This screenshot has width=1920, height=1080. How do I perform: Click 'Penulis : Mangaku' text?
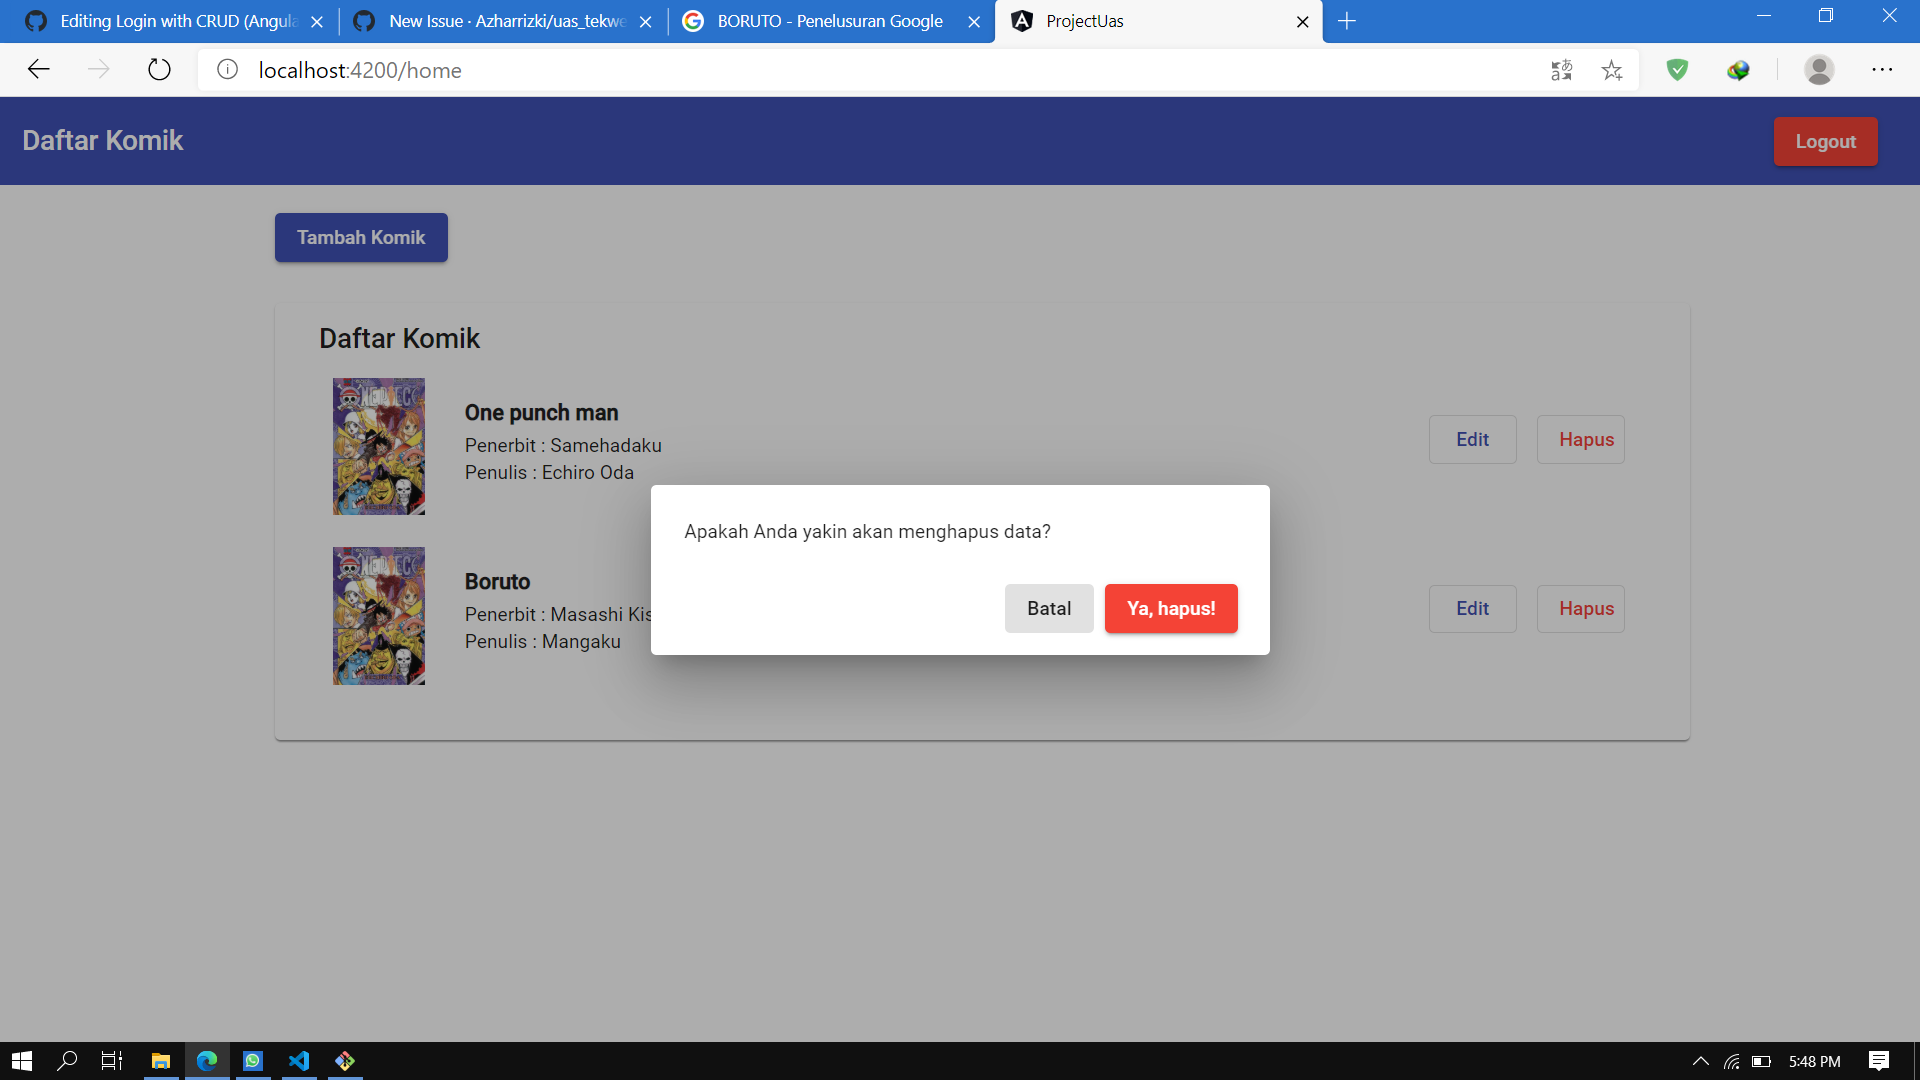(542, 641)
